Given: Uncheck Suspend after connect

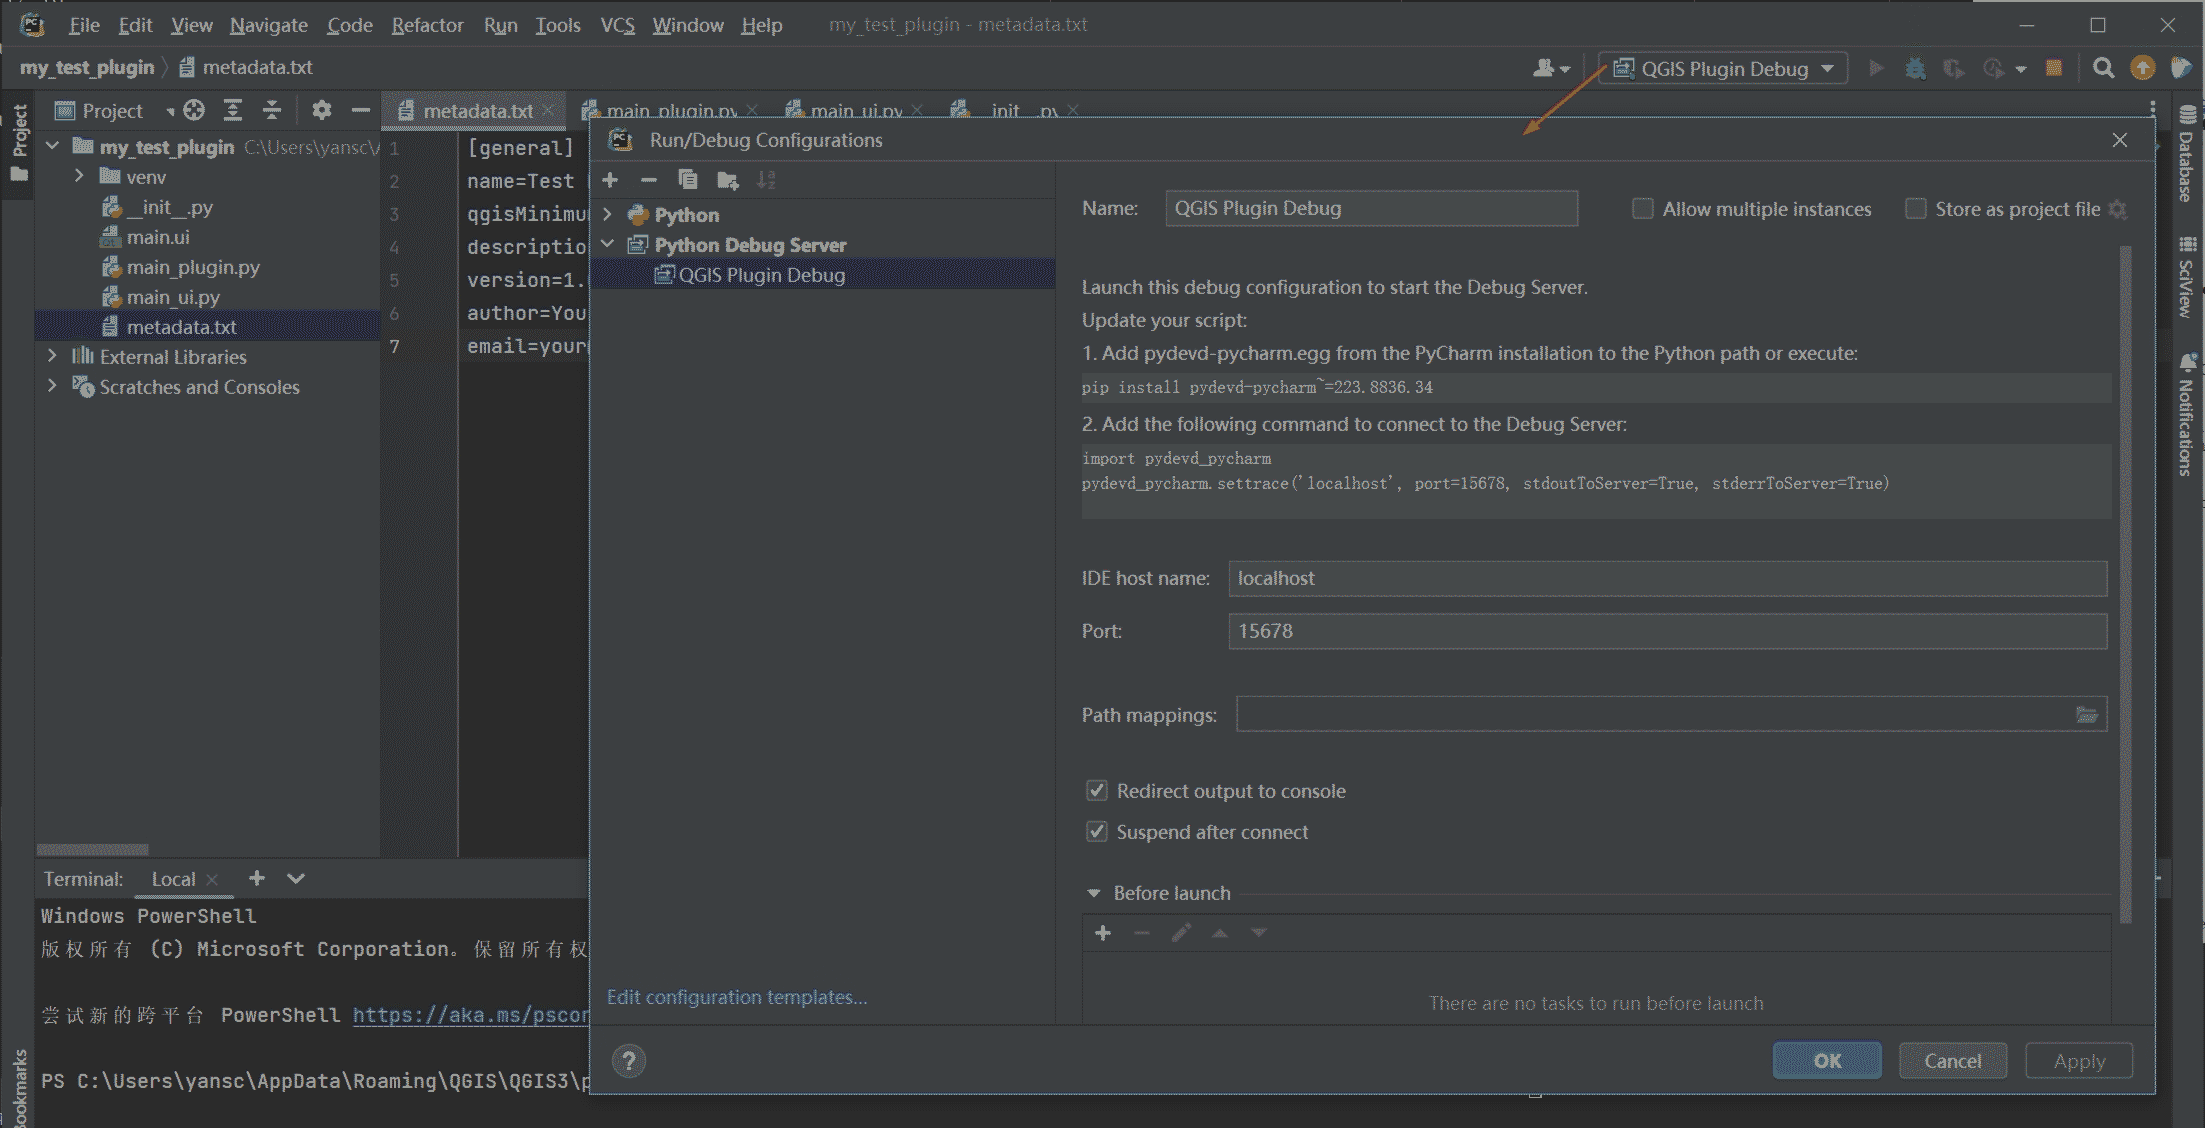Looking at the screenshot, I should click(1097, 832).
